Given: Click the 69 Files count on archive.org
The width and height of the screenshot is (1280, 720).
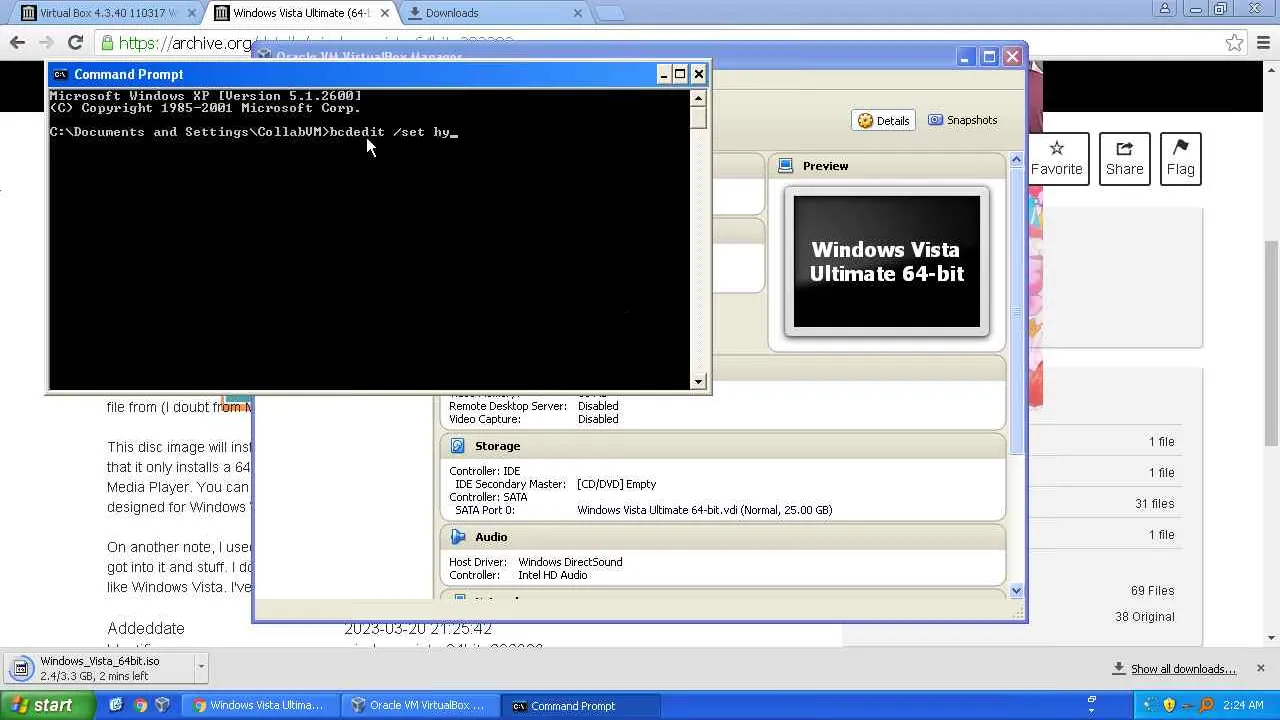Looking at the screenshot, I should (x=1152, y=591).
